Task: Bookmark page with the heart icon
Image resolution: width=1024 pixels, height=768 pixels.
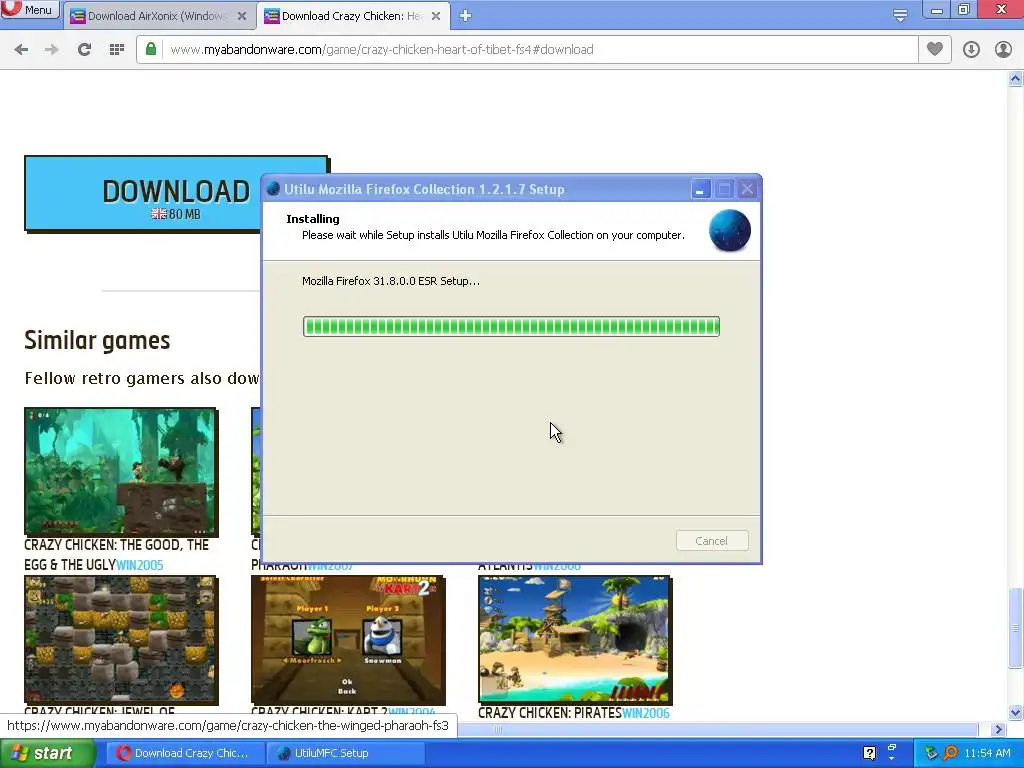Action: 935,49
